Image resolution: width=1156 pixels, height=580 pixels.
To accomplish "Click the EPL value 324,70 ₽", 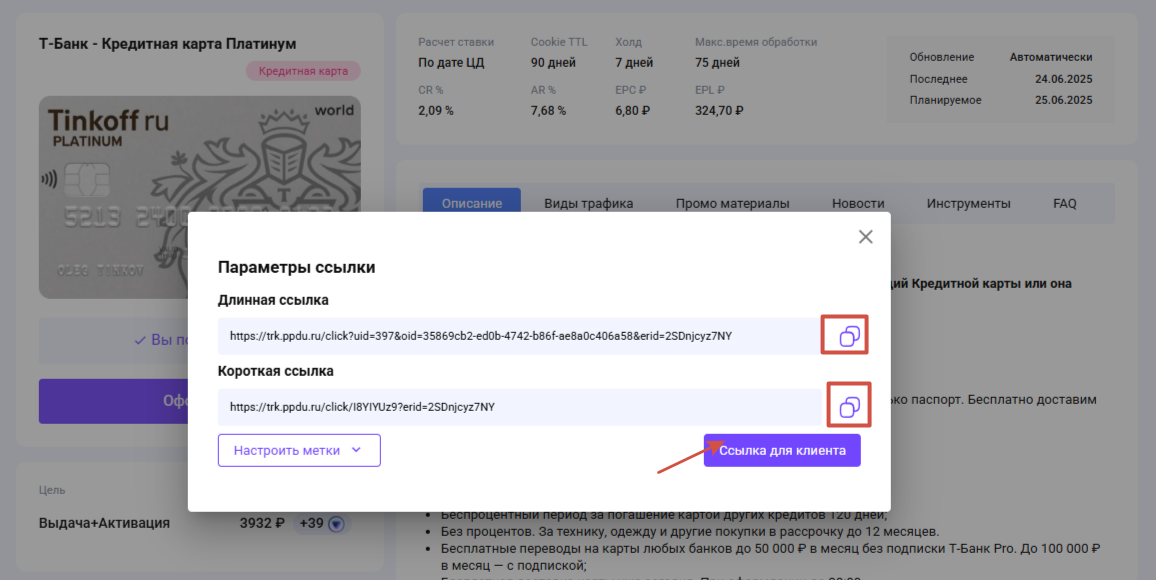I will (719, 111).
